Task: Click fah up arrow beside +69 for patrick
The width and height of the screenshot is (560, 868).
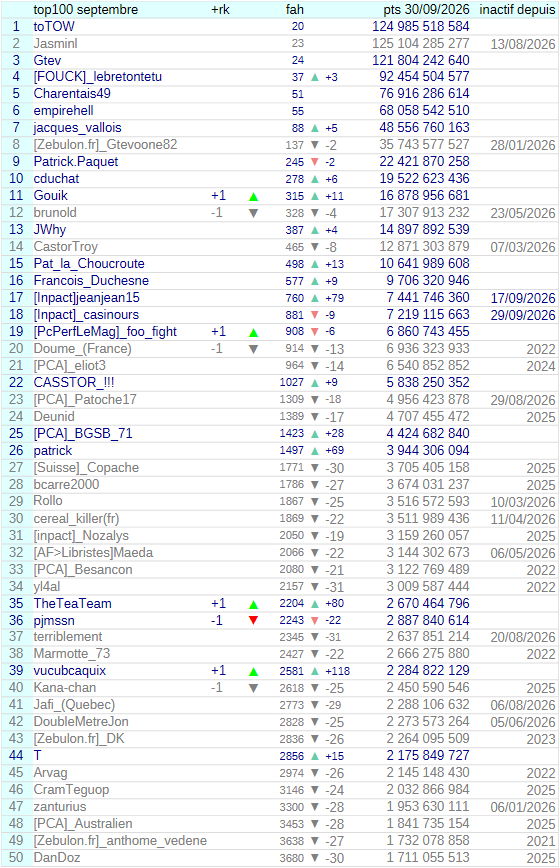Action: pyautogui.click(x=315, y=451)
